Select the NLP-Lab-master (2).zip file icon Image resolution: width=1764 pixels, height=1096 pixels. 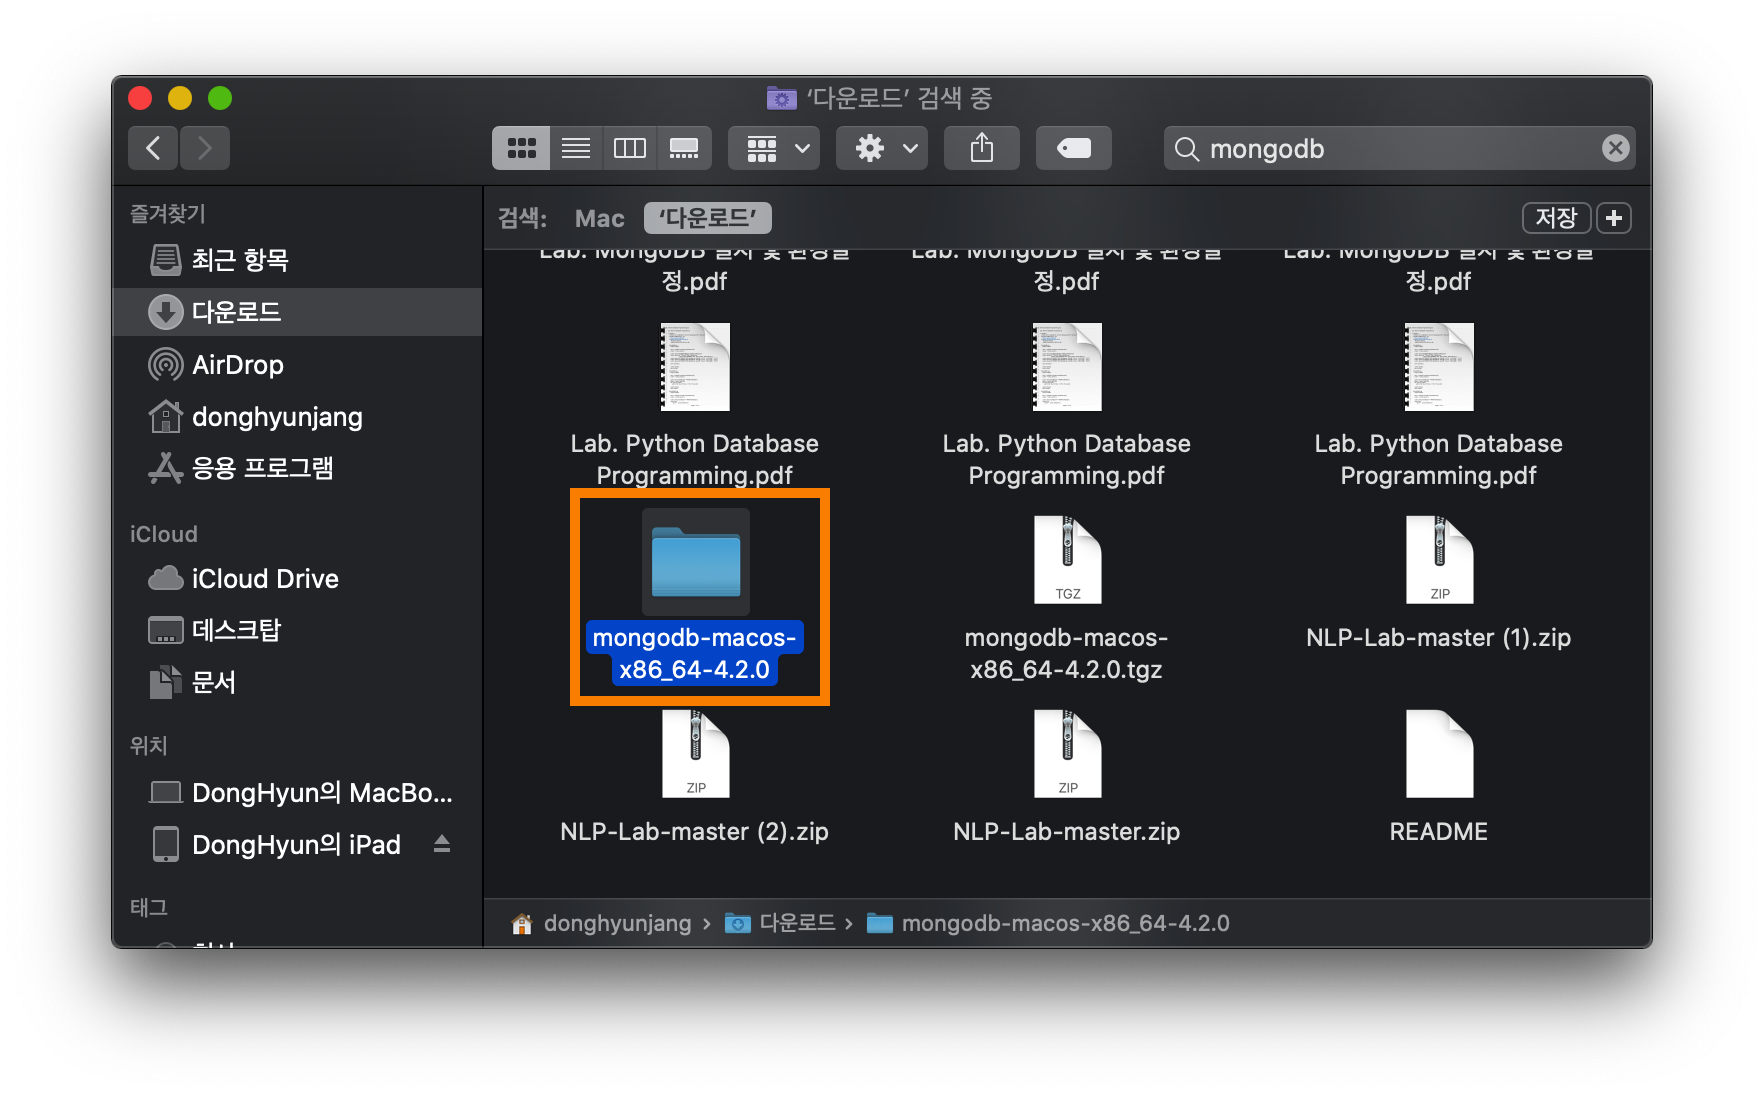pyautogui.click(x=695, y=754)
